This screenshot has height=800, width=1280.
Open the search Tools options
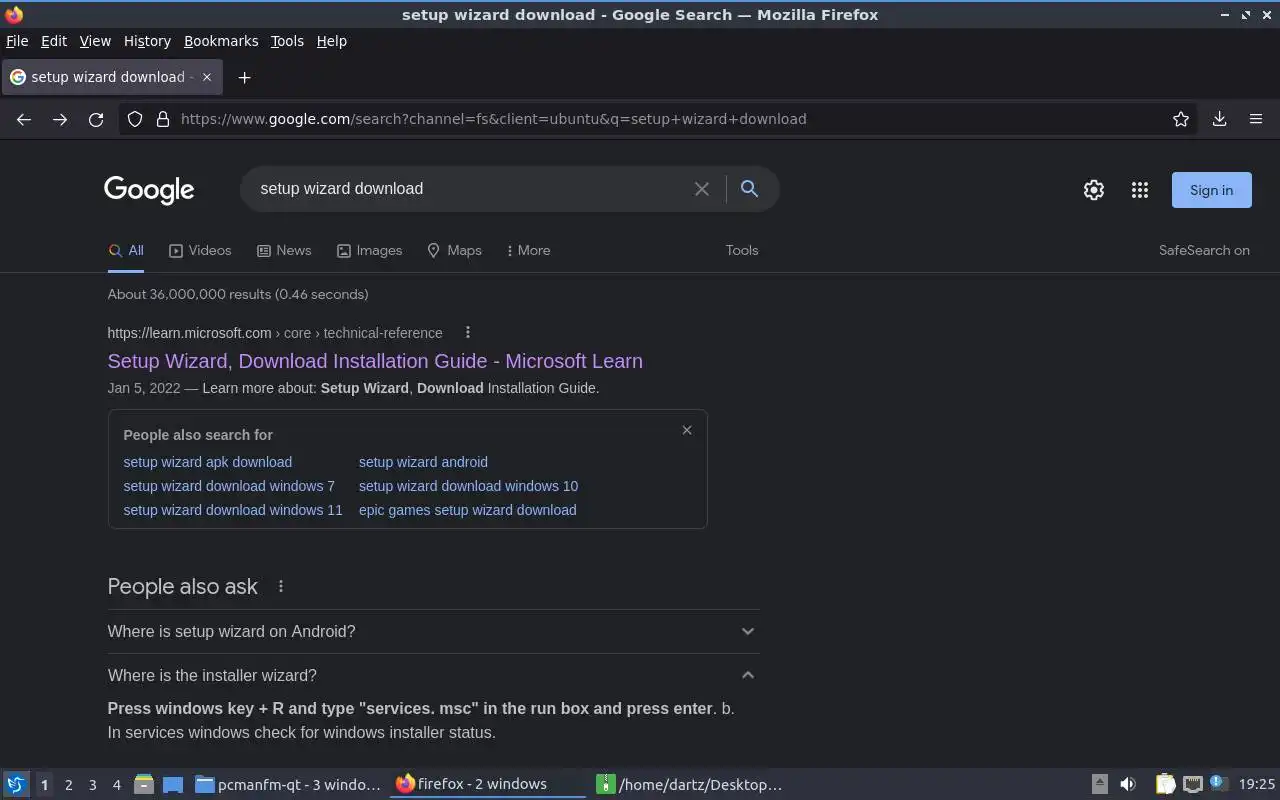(x=742, y=250)
